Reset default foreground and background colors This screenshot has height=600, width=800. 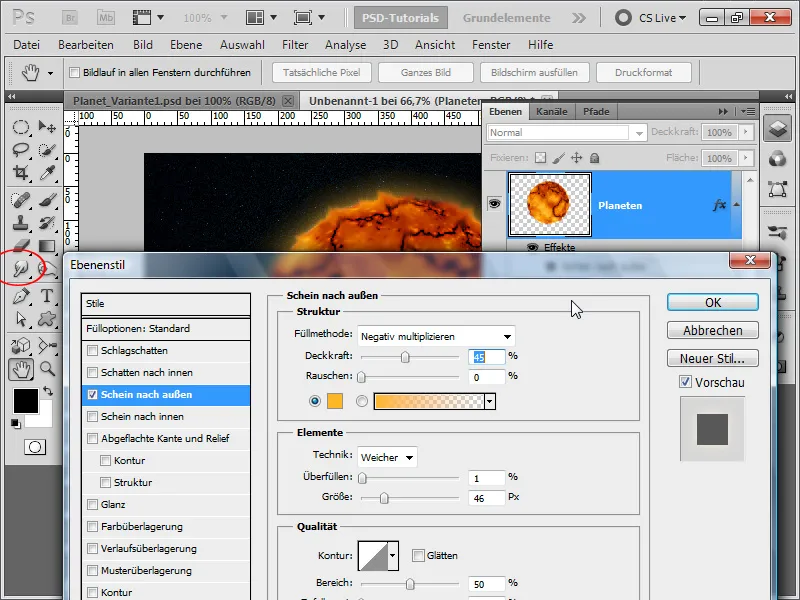(16, 423)
